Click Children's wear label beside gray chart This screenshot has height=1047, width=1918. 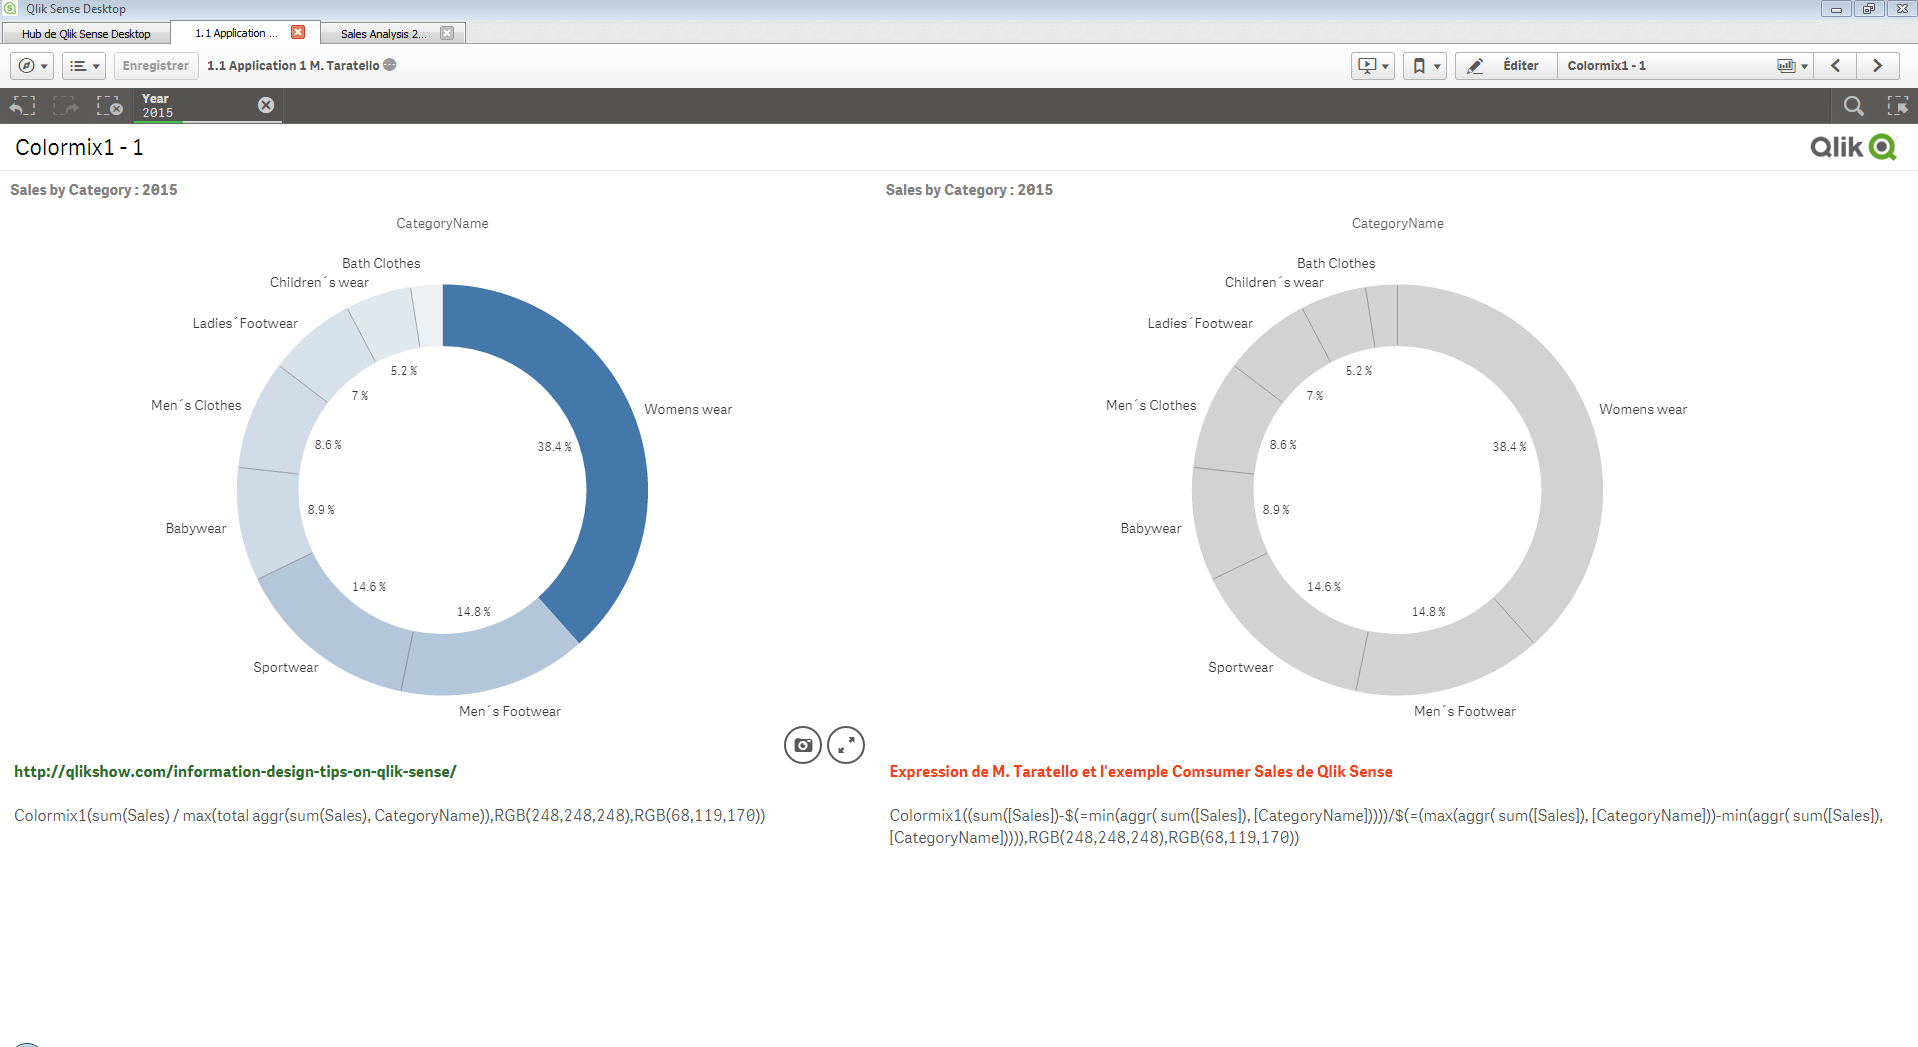pos(1274,283)
